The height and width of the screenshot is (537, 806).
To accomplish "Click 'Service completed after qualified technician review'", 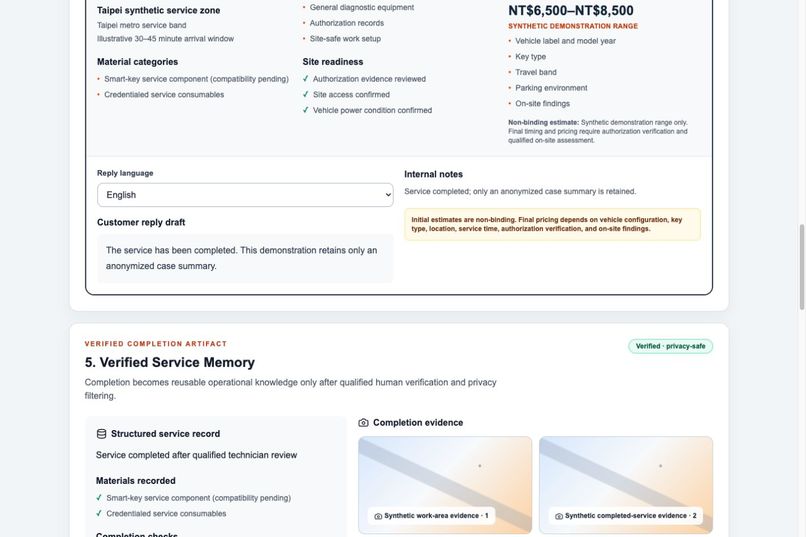I will (196, 455).
